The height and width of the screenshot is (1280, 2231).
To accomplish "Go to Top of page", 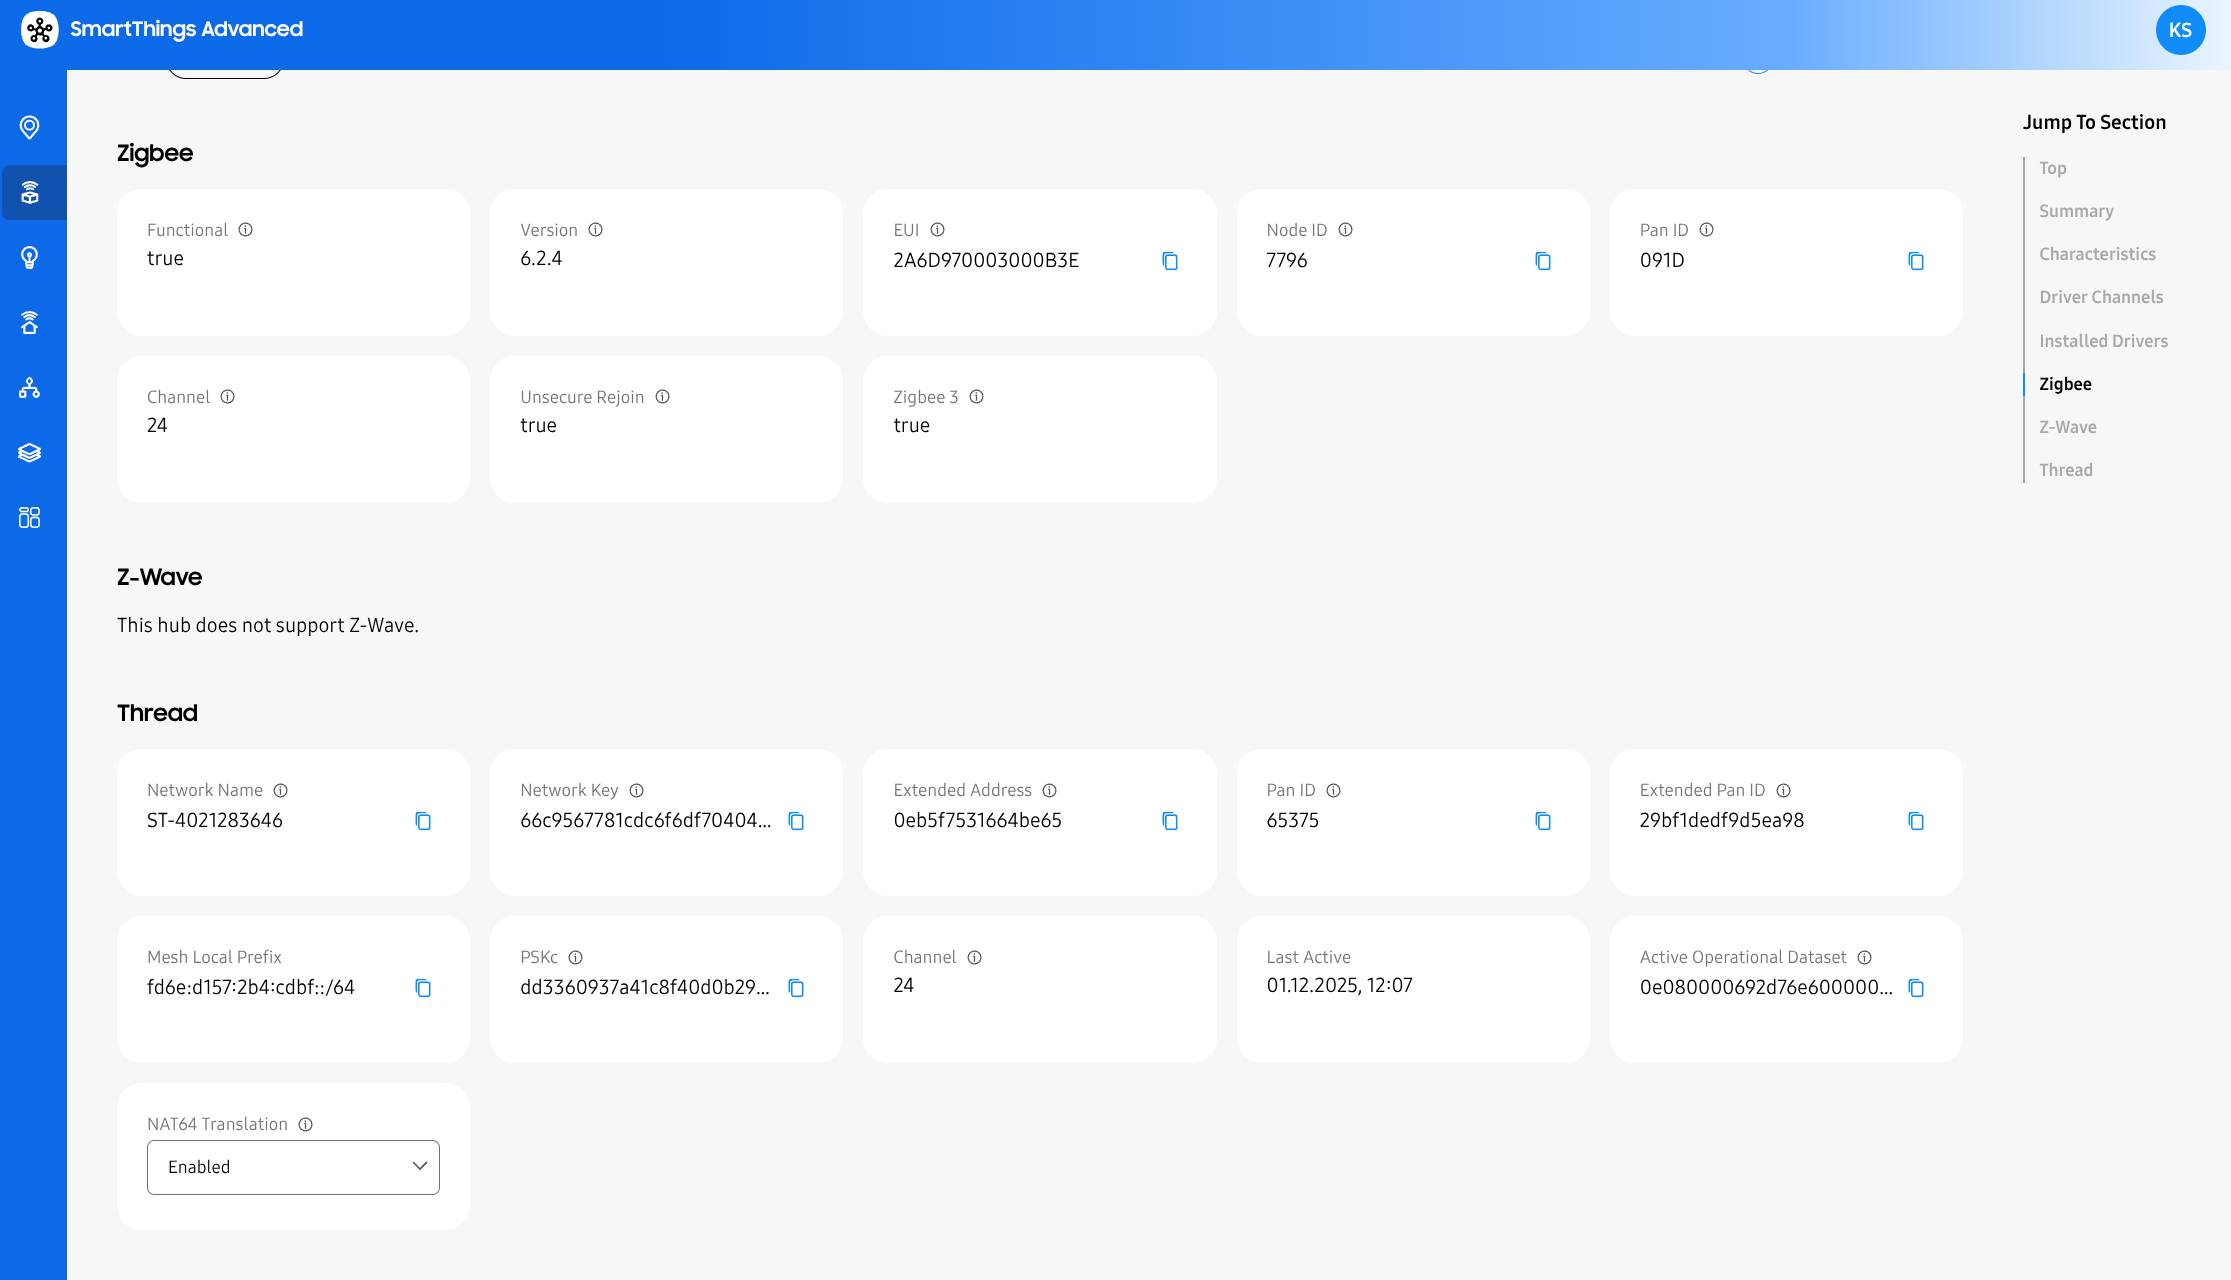I will coord(2052,168).
